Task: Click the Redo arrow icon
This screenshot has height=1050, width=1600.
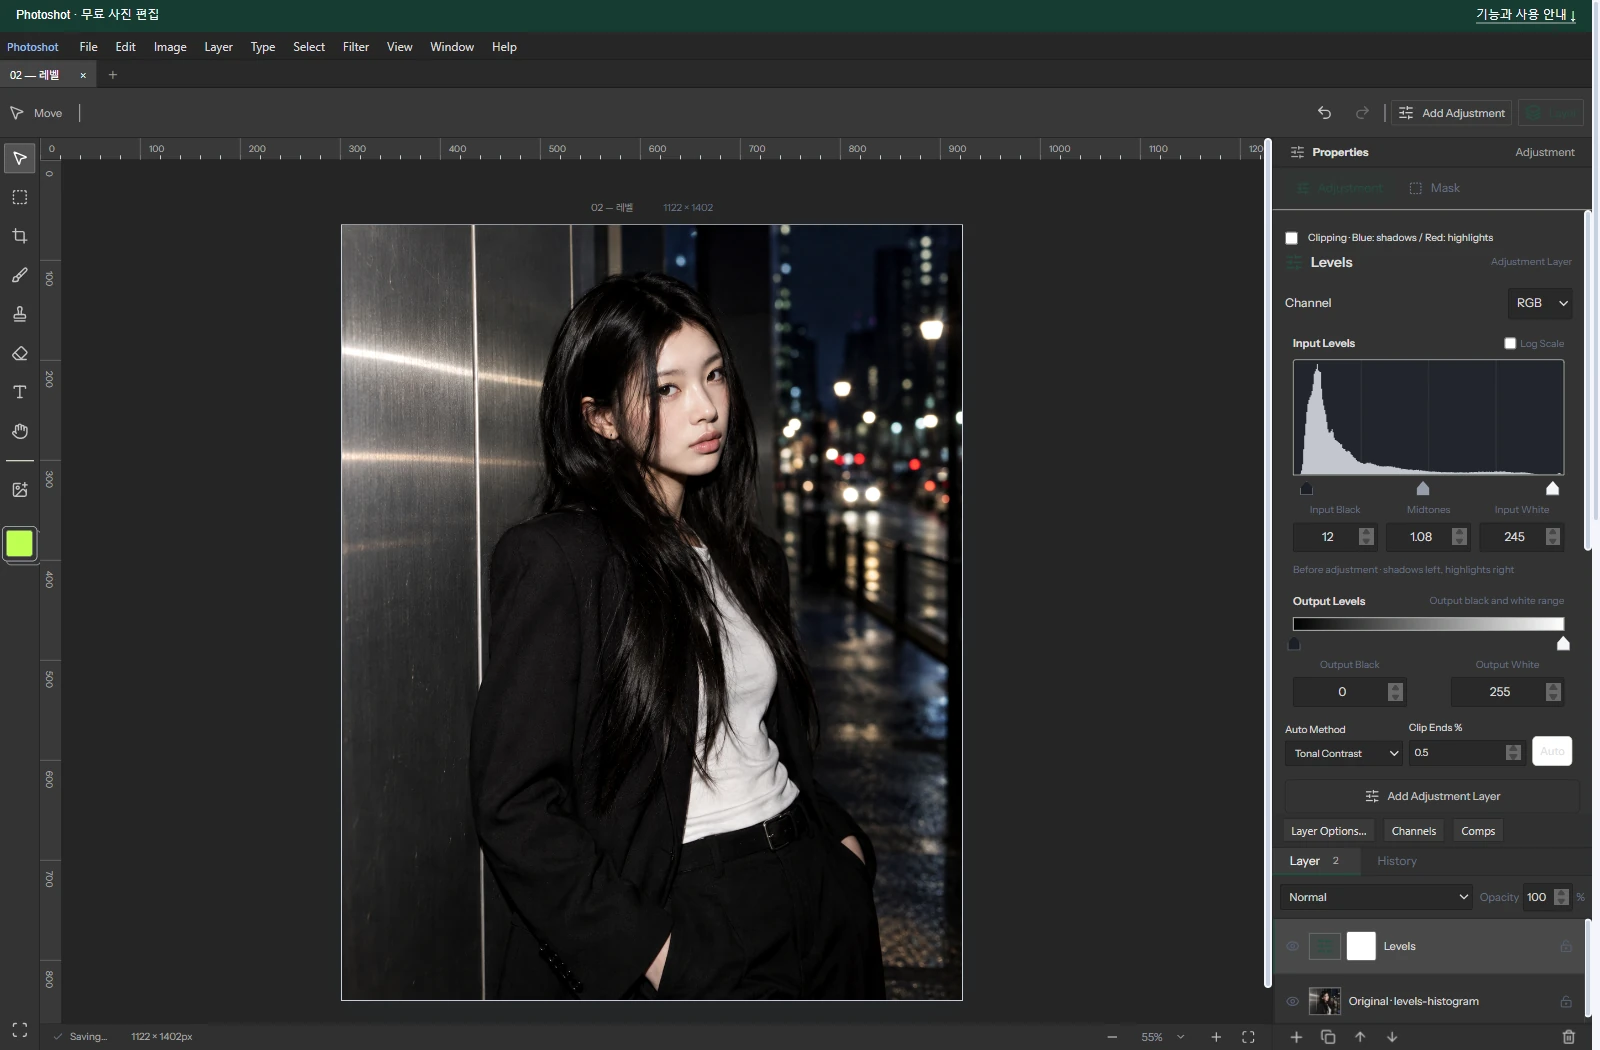Action: 1362,113
